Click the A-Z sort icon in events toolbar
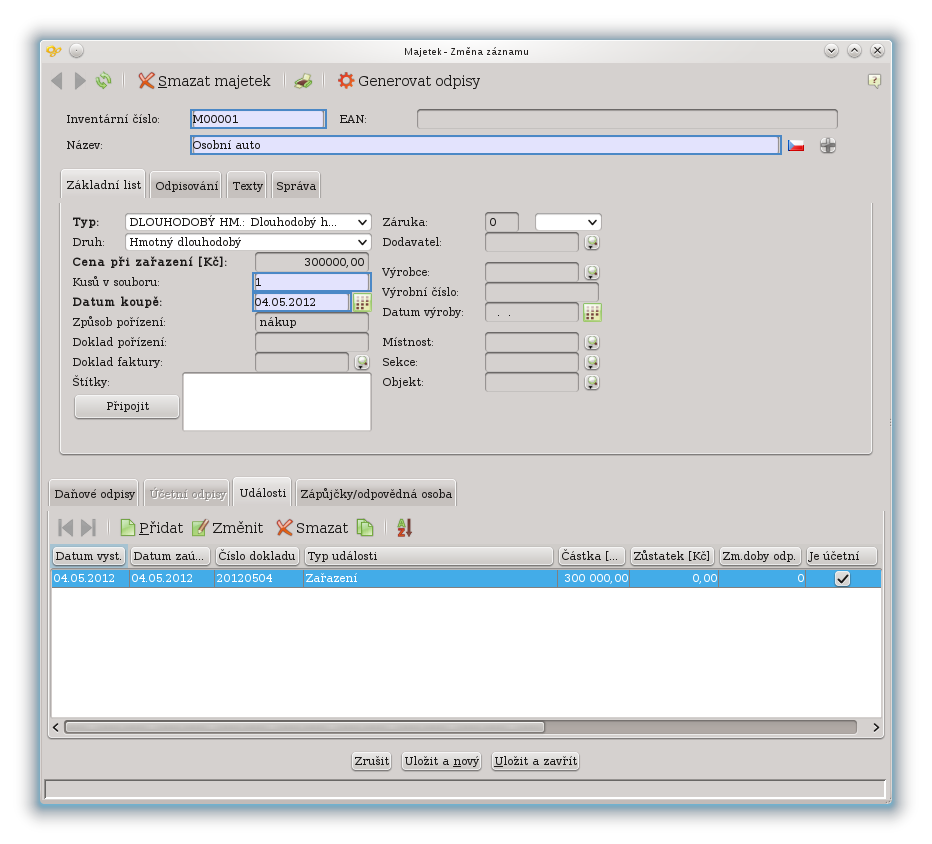The width and height of the screenshot is (932, 844). (404, 528)
